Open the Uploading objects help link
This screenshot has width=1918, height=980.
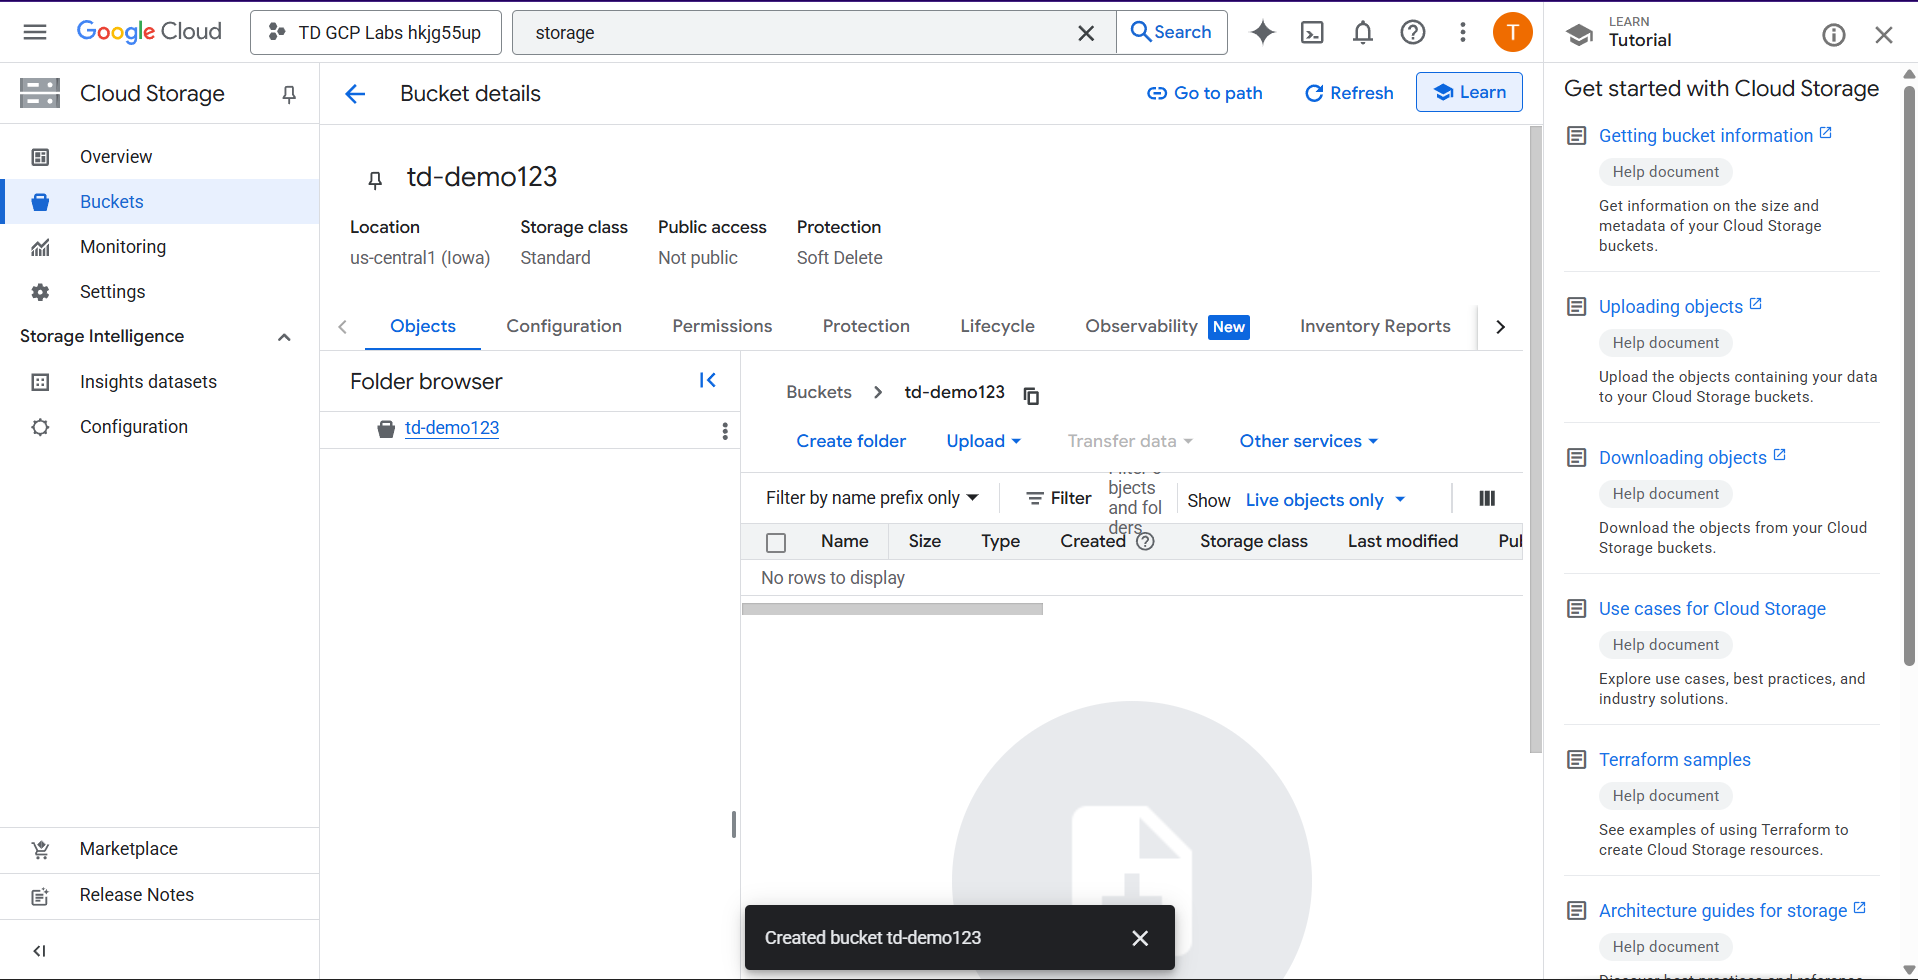pyautogui.click(x=1670, y=307)
